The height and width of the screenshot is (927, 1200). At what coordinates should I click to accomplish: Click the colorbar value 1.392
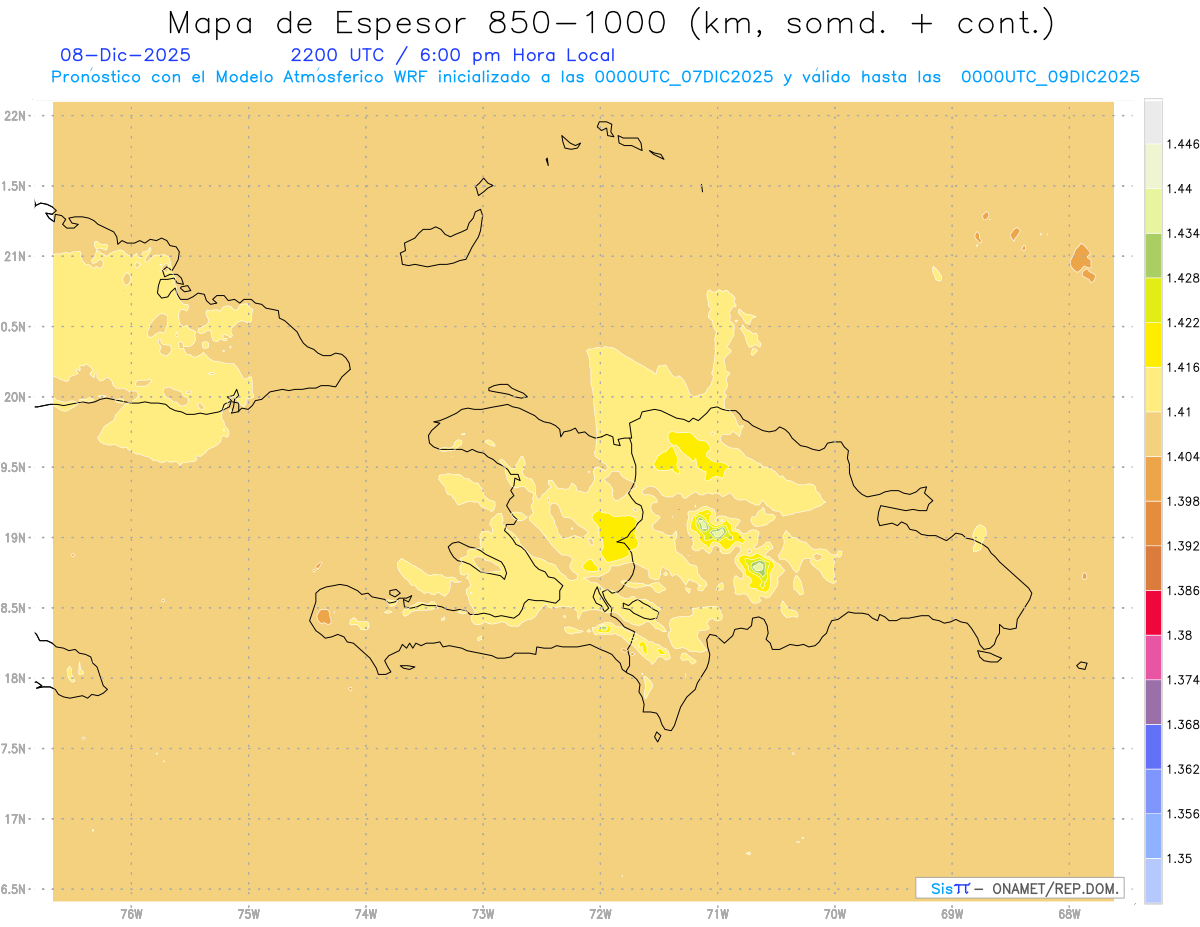[1183, 546]
